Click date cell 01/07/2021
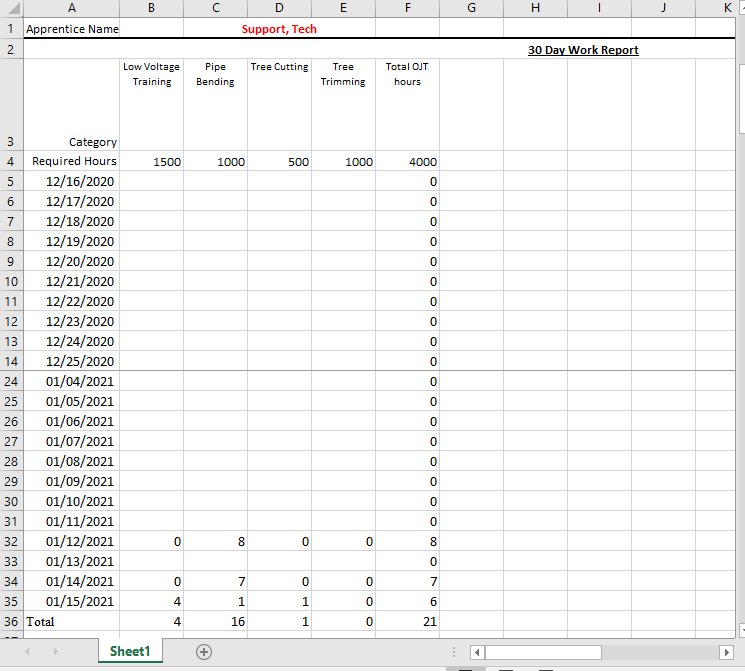 [72, 441]
